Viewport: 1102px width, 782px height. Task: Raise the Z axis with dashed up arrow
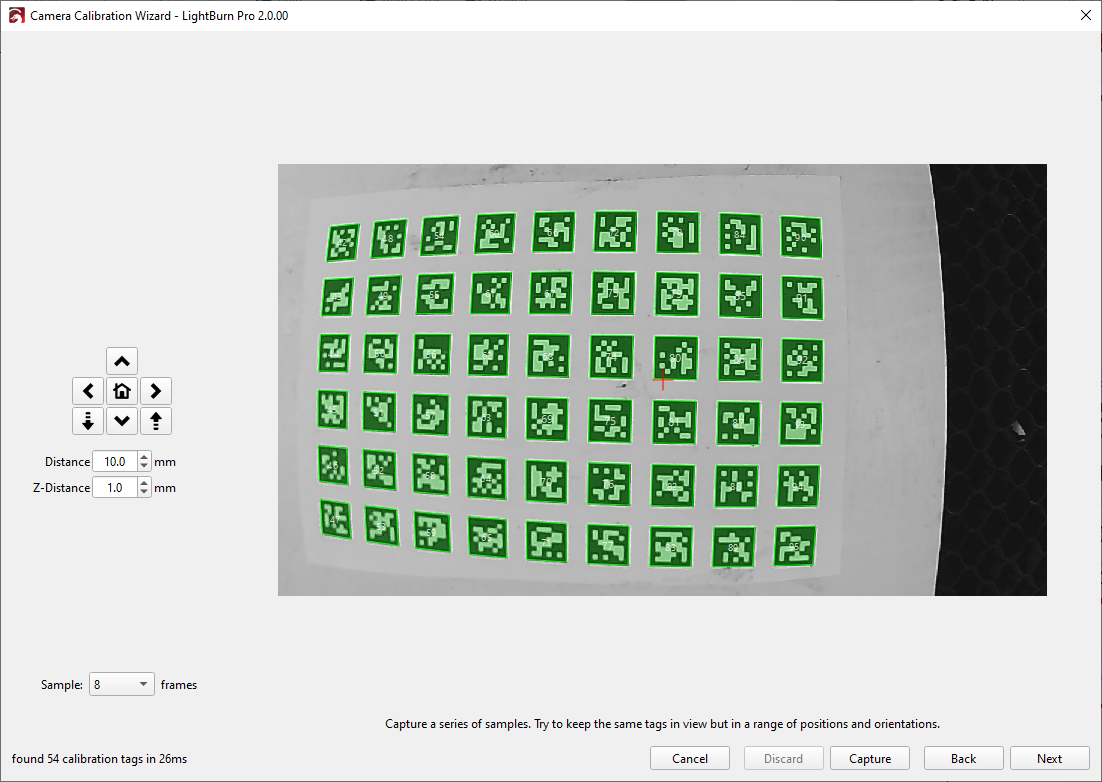click(155, 421)
